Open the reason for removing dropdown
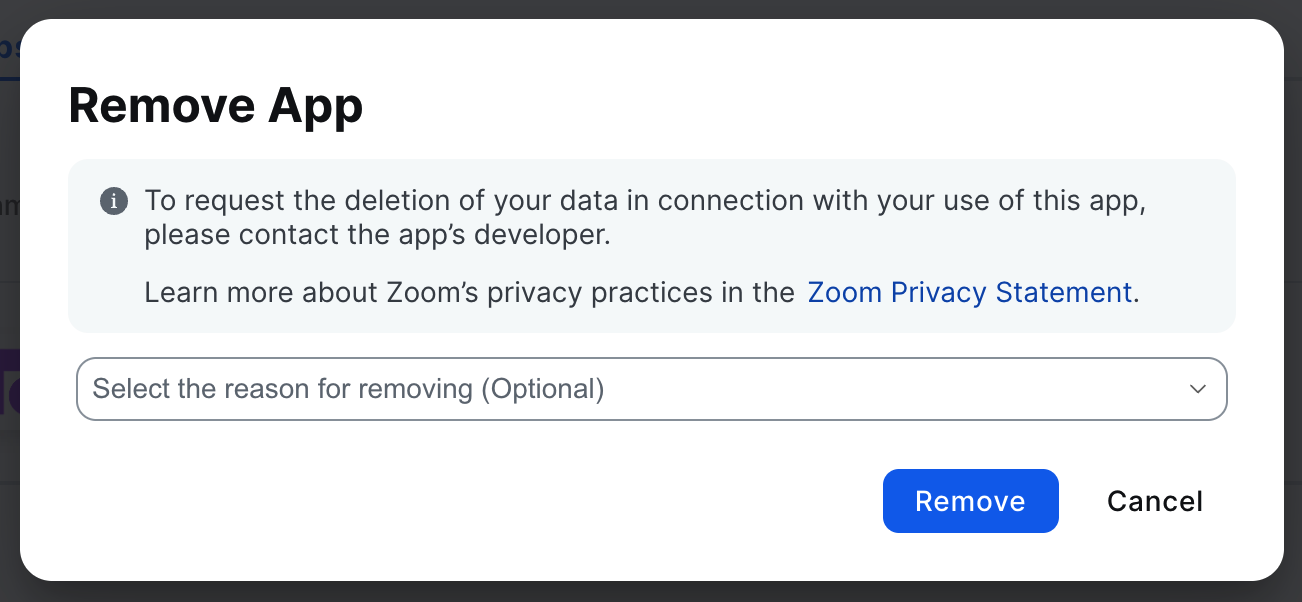Image resolution: width=1302 pixels, height=602 pixels. point(651,389)
